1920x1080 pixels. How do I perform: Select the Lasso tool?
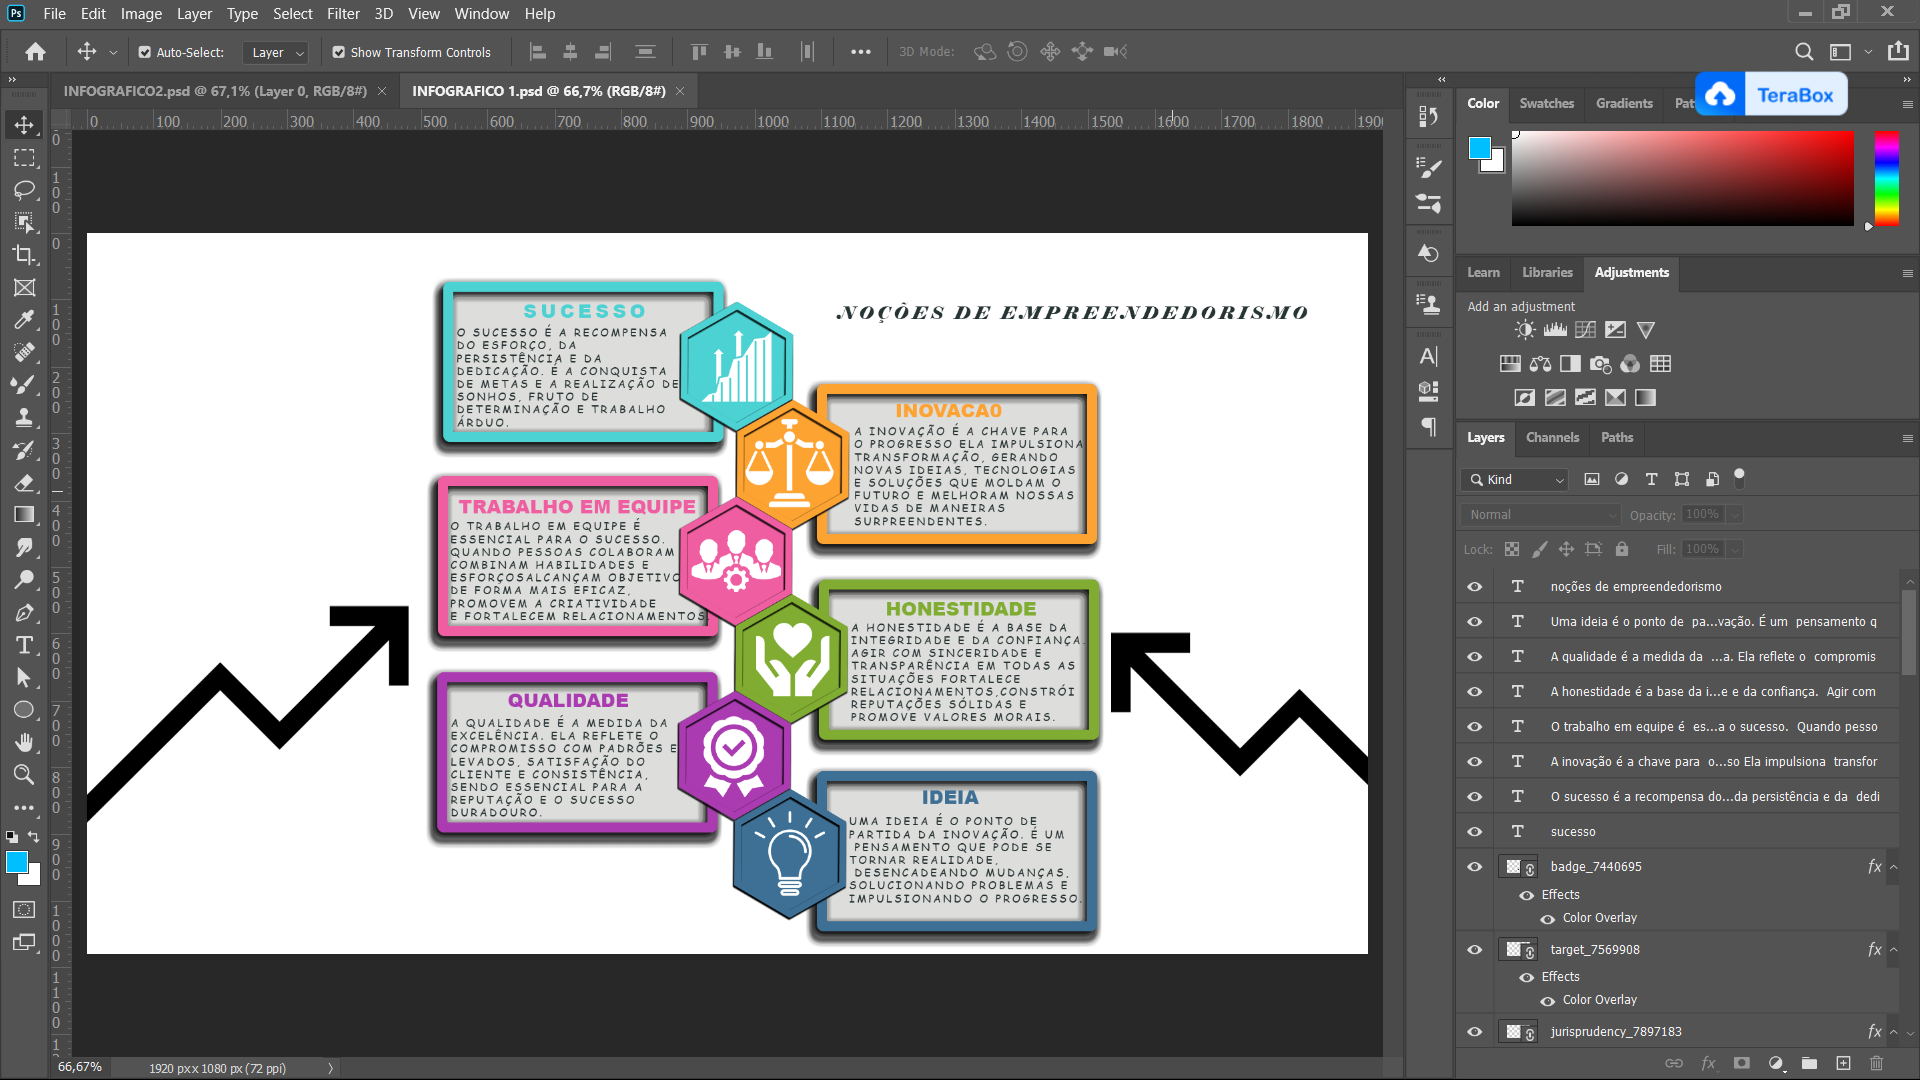[x=24, y=190]
